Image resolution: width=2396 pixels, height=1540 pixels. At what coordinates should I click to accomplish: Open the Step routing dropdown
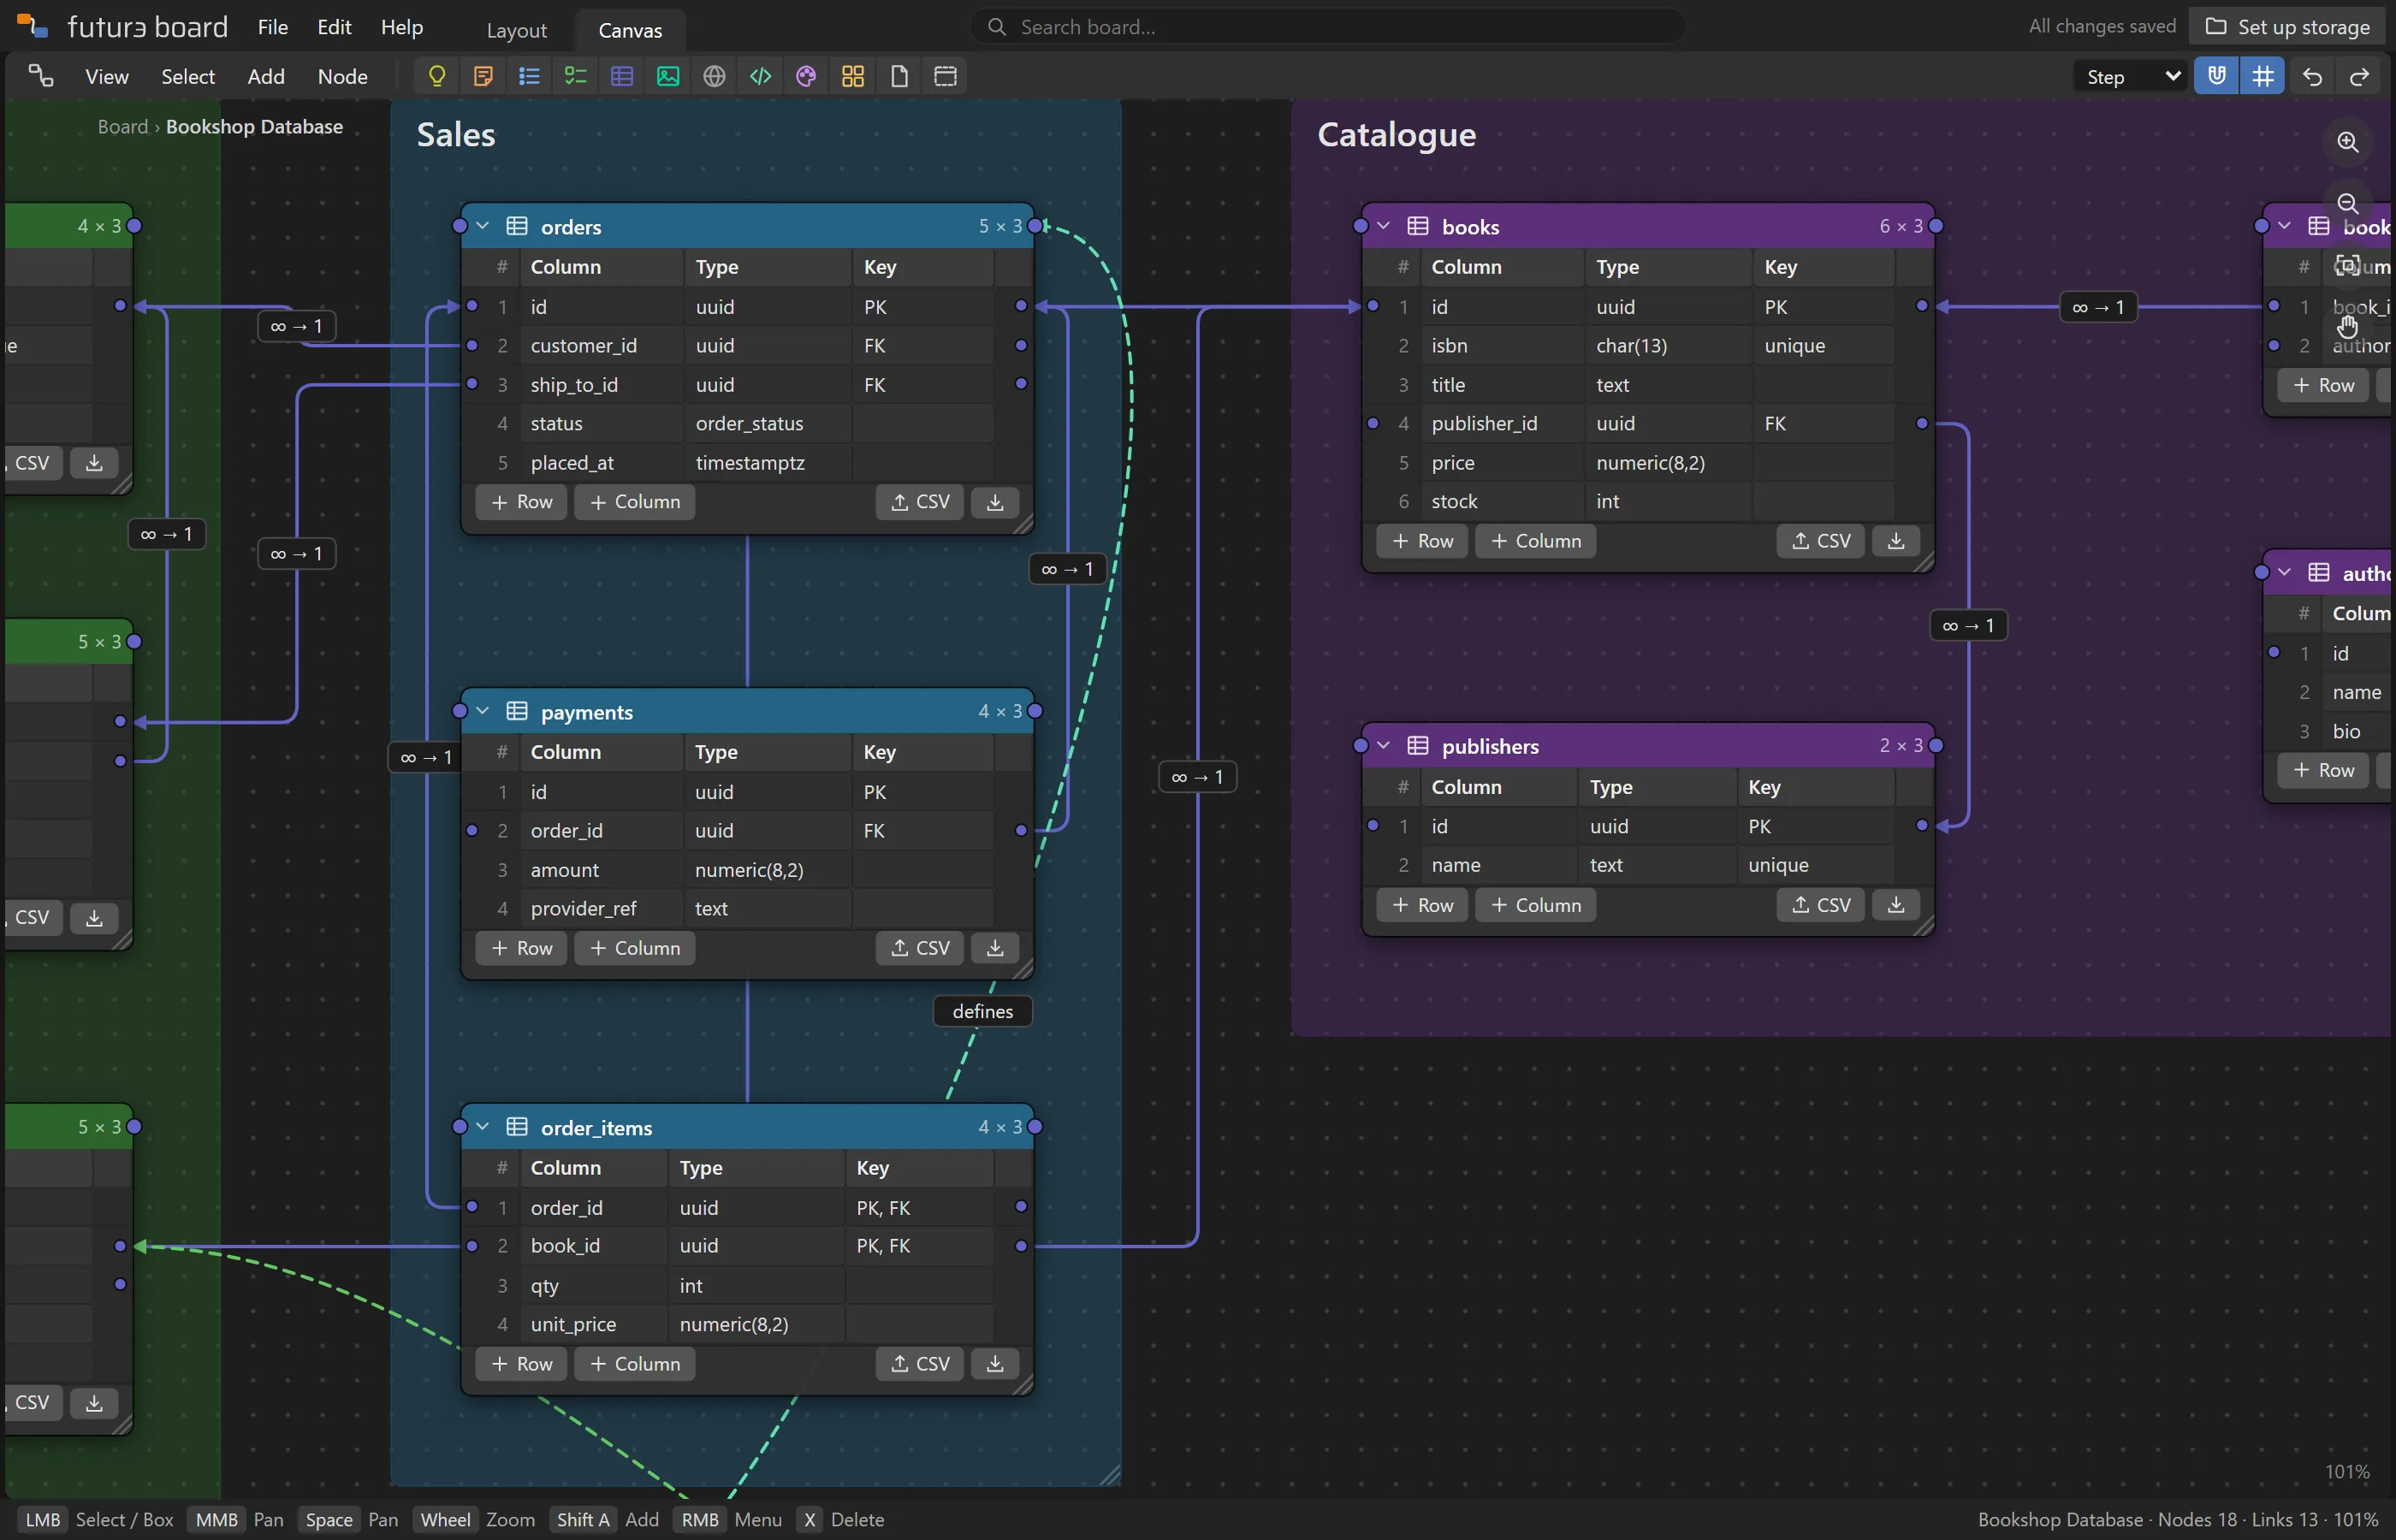(x=2130, y=77)
